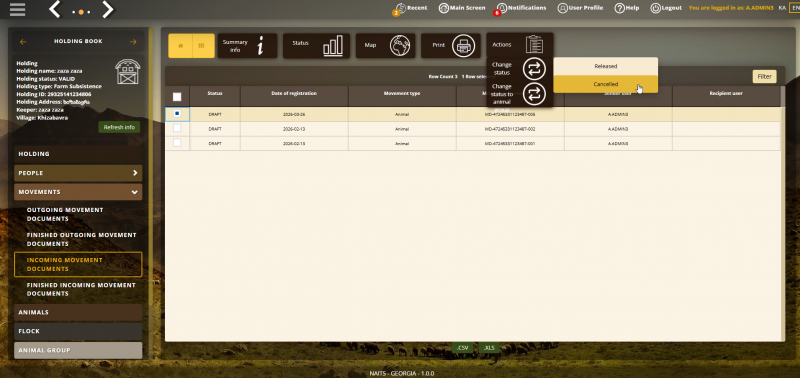Image resolution: width=800 pixels, height=378 pixels.
Task: Expand the People section
Action: [78, 173]
